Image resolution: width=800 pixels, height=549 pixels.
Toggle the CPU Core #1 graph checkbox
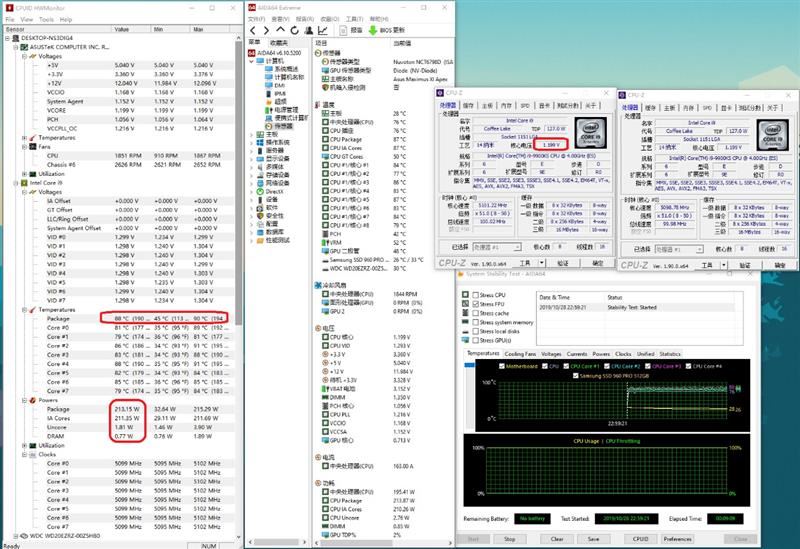(566, 366)
